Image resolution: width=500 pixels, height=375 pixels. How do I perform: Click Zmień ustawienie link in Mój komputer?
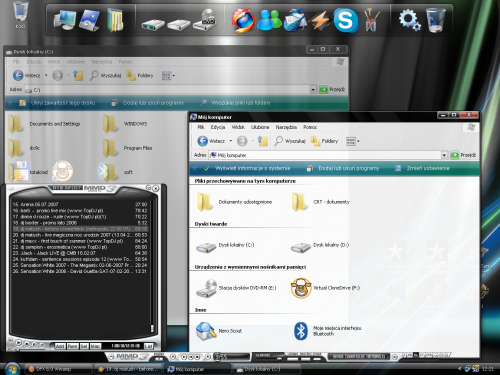click(428, 168)
